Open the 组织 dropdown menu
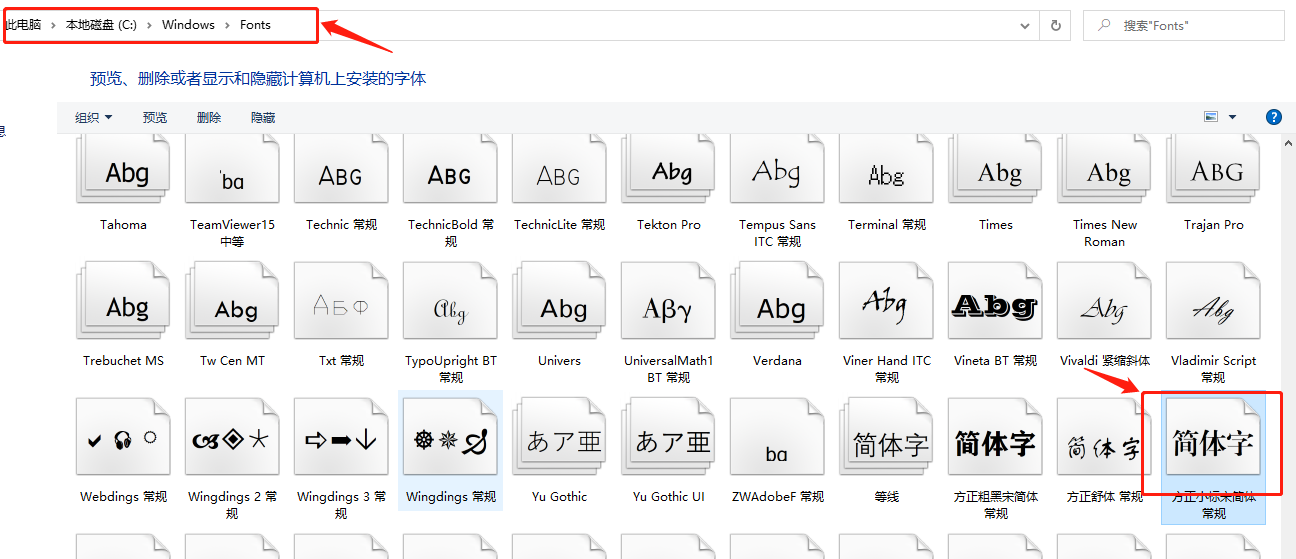1296x559 pixels. (94, 118)
